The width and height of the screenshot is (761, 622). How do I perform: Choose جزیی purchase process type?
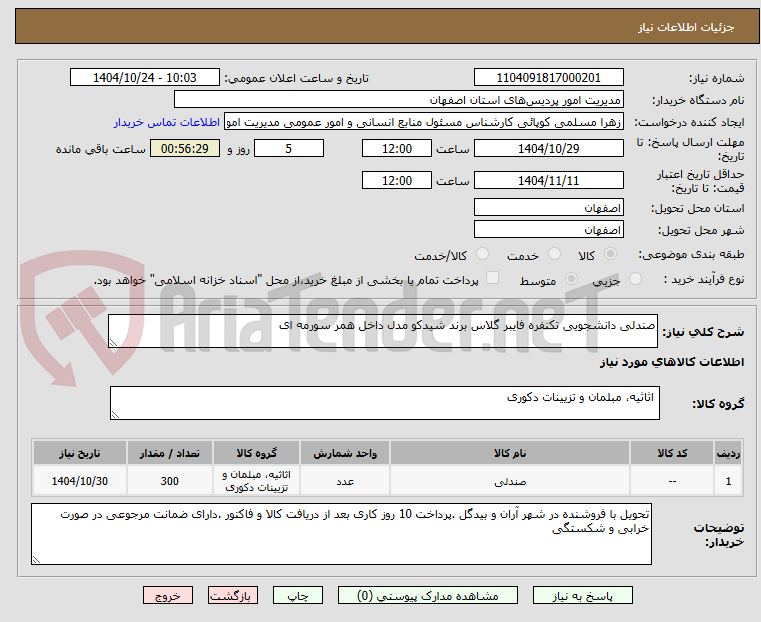click(635, 278)
